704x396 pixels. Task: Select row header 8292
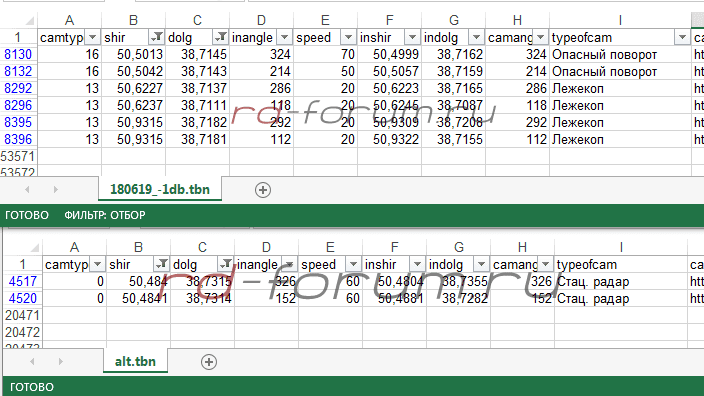point(18,88)
